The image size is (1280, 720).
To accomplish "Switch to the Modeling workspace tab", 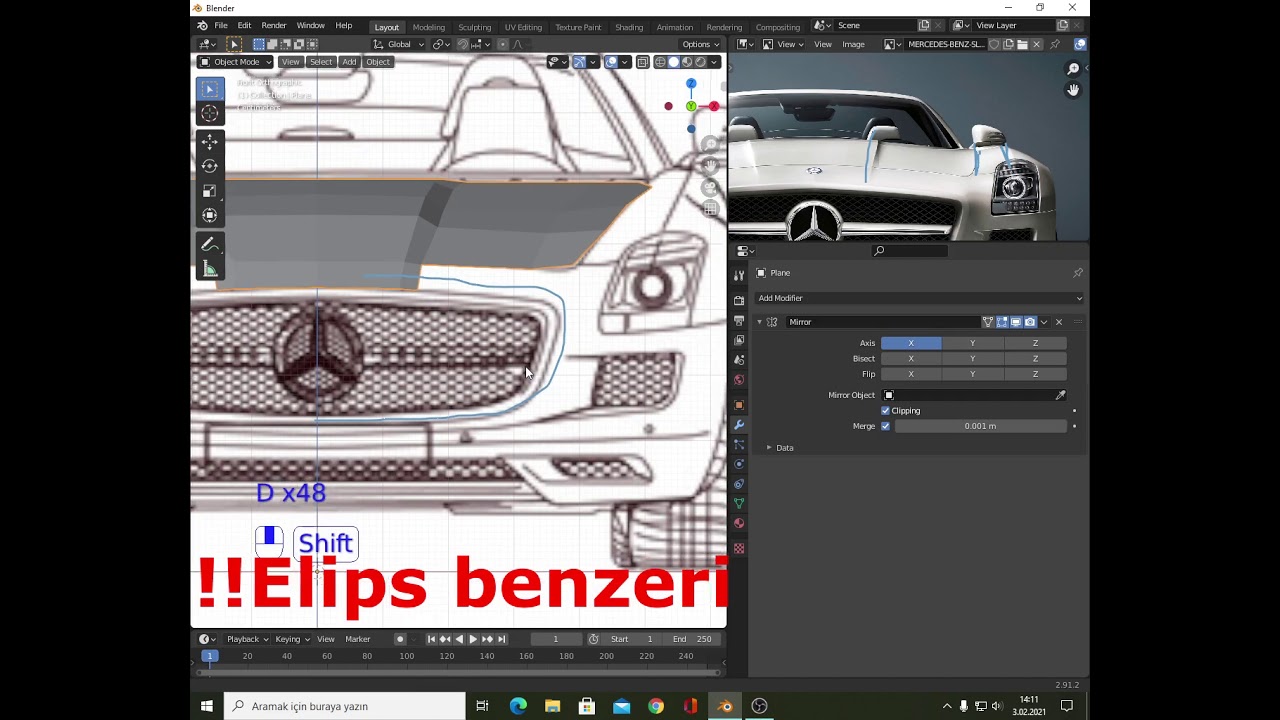I will (429, 27).
